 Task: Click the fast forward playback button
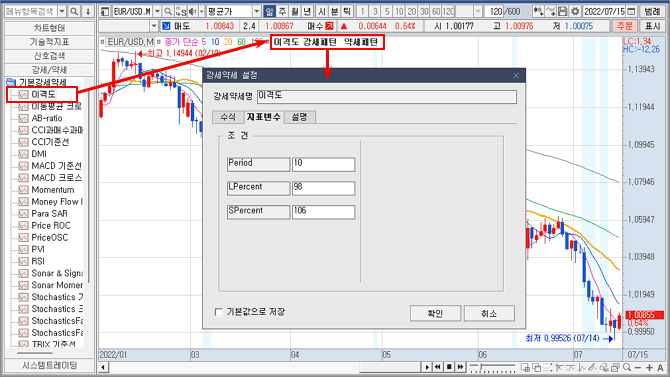click(460, 367)
